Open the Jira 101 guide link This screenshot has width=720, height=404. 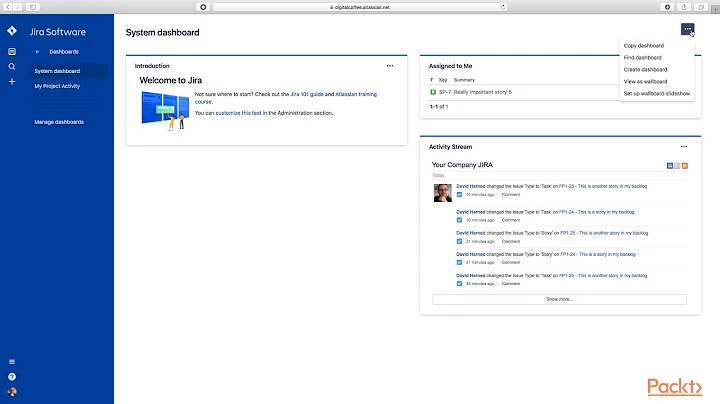(x=307, y=94)
